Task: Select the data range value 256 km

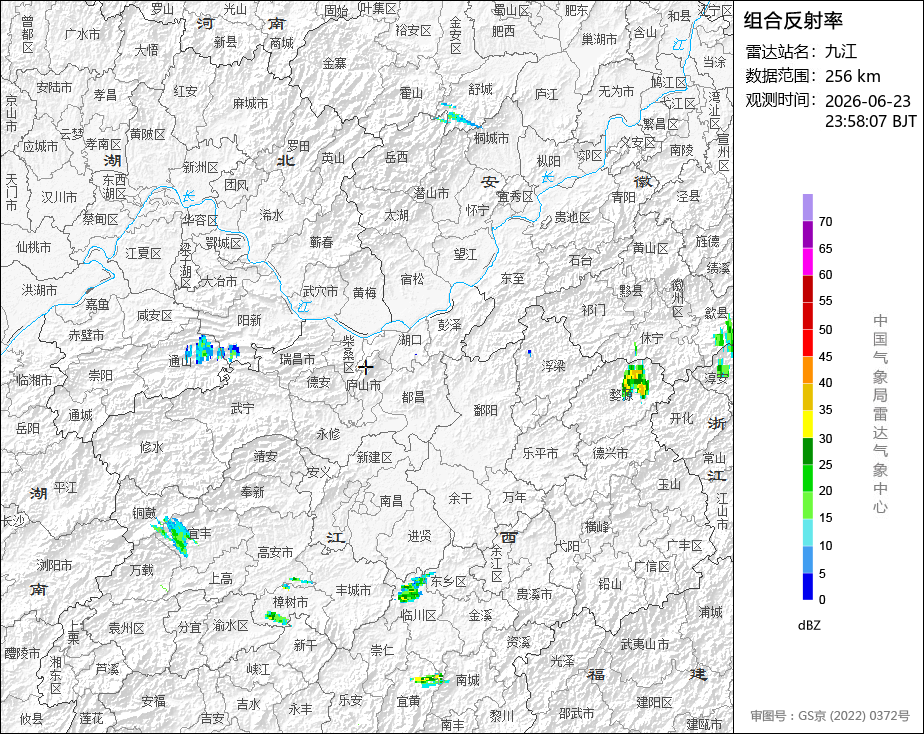Action: coord(852,77)
